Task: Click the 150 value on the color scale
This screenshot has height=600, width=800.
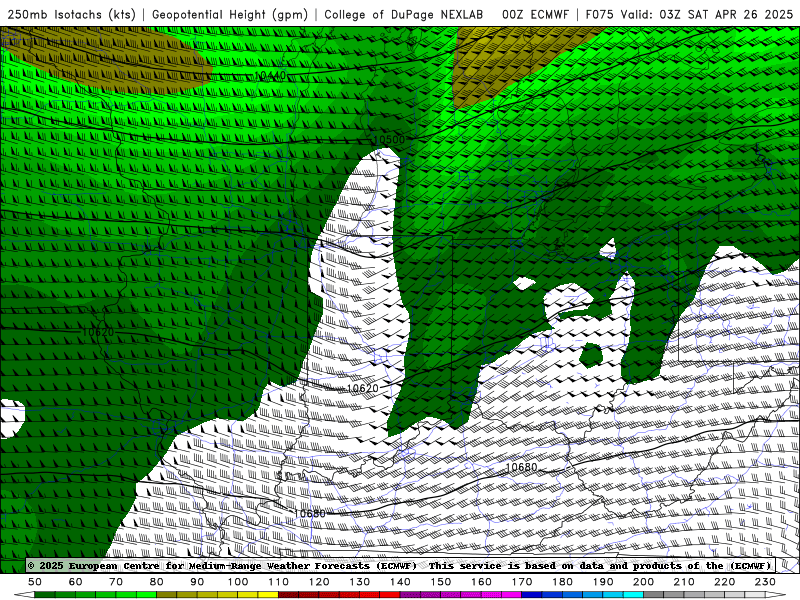Action: pyautogui.click(x=441, y=582)
